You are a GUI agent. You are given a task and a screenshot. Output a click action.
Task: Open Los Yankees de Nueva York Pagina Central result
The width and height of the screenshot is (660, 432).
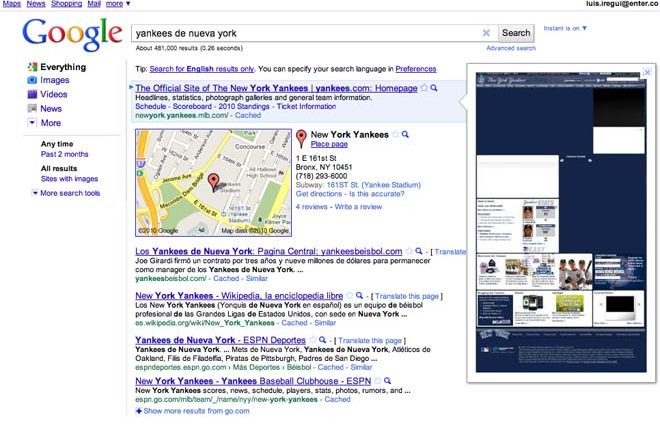click(269, 251)
